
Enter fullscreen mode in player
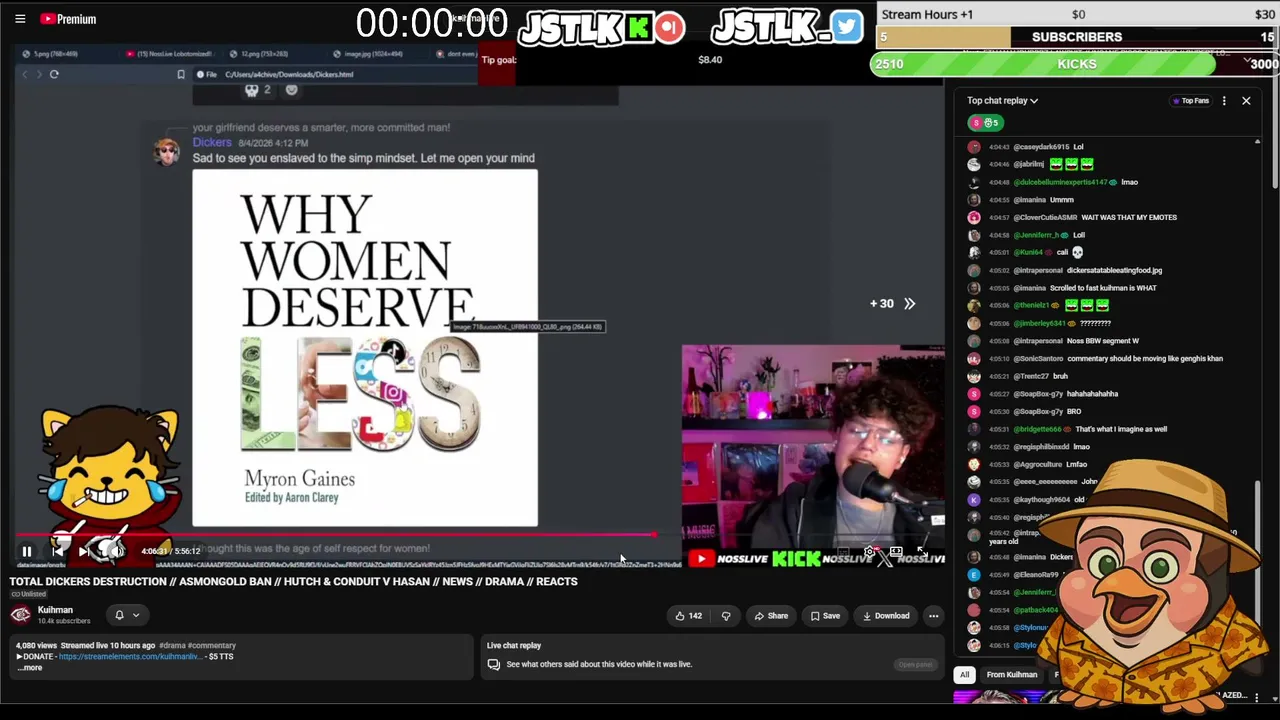(922, 551)
